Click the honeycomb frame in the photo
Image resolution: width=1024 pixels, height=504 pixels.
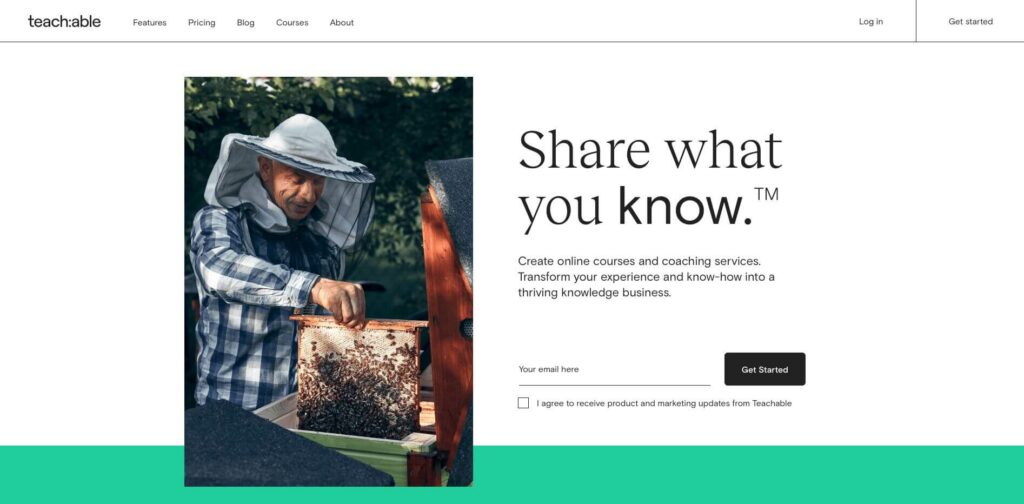359,377
